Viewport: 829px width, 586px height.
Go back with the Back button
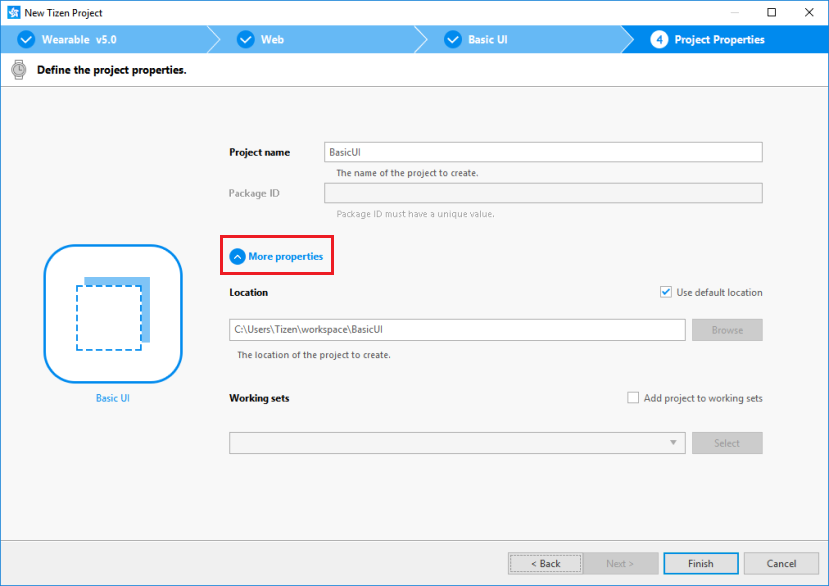545,563
